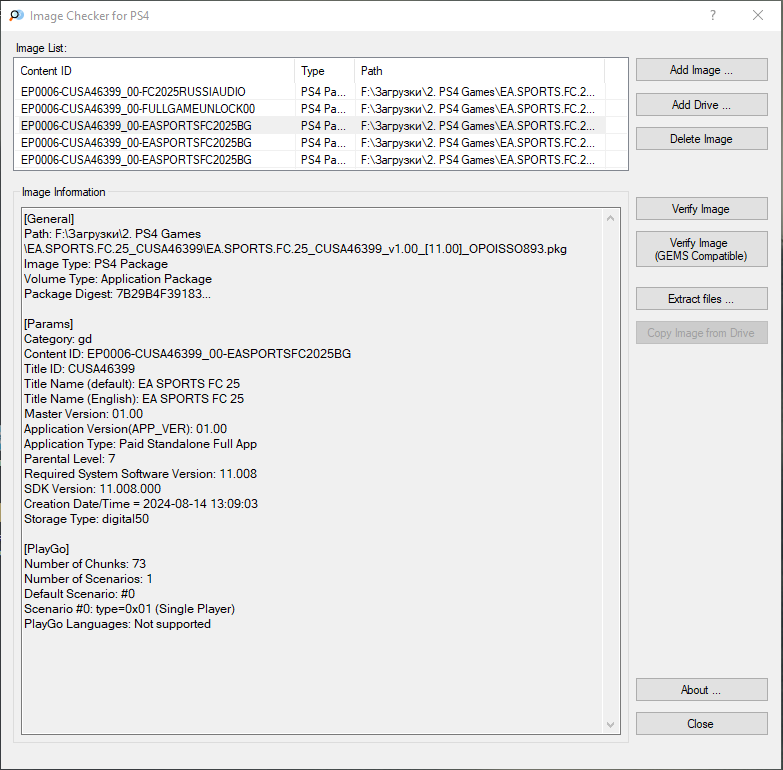
Task: Click the Add Drive button
Action: pyautogui.click(x=701, y=105)
